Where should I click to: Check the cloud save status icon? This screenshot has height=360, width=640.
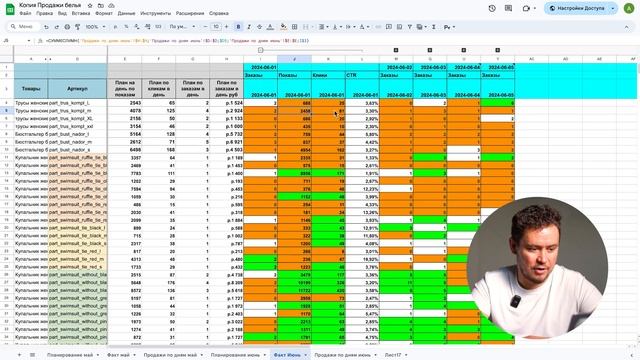(x=111, y=6)
